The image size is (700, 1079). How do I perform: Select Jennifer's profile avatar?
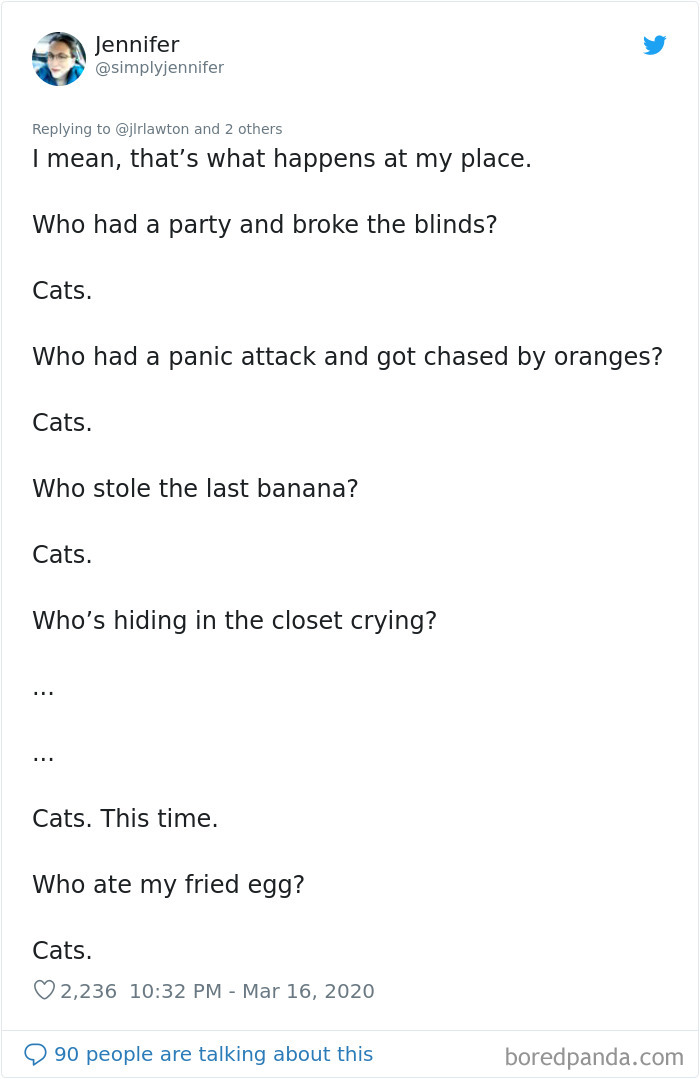click(59, 59)
